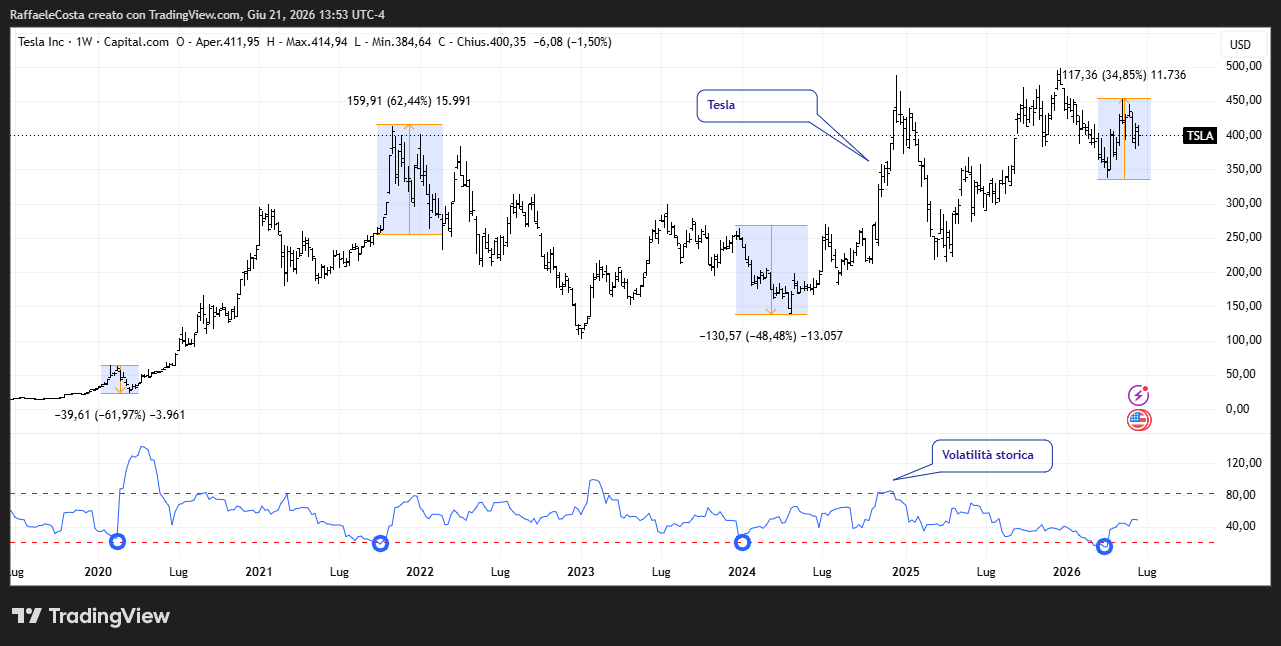Screen dimensions: 1281x646
Task: Select the −48,48% price range box in 2024
Action: pos(771,270)
